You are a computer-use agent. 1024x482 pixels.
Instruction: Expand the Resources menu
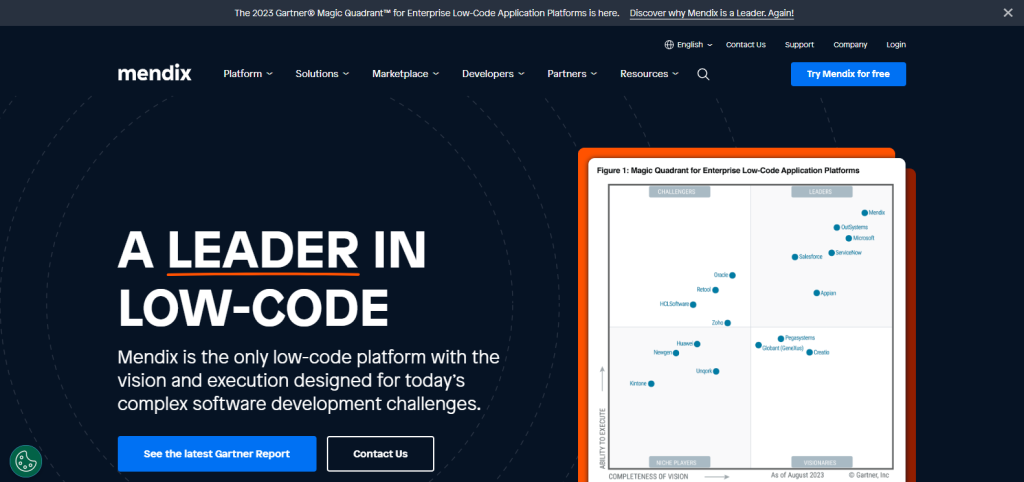649,74
